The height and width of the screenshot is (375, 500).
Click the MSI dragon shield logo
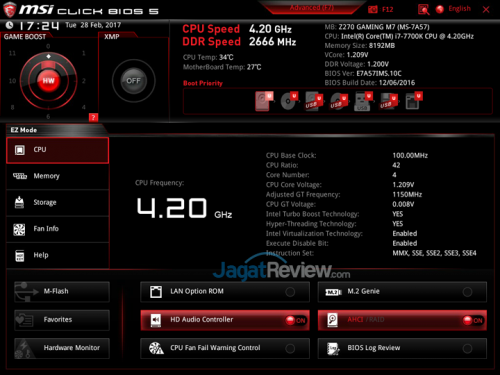pyautogui.click(x=9, y=9)
